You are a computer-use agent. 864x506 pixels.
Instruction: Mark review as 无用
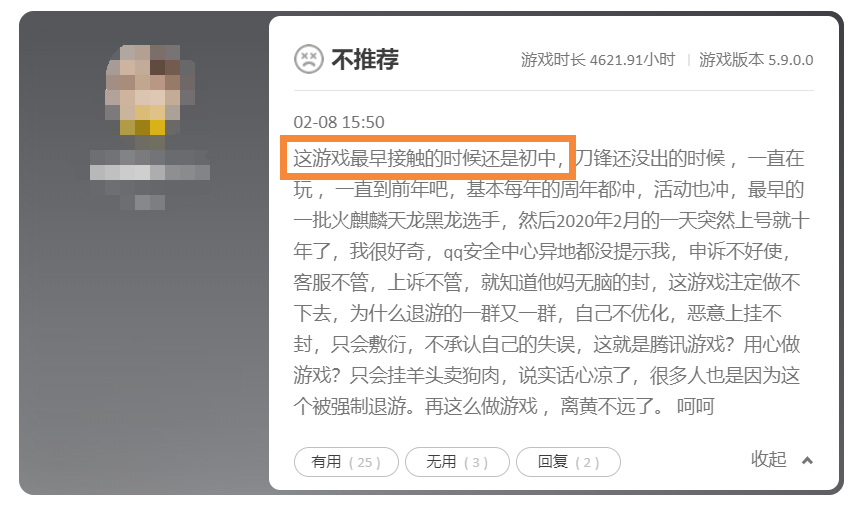[x=457, y=462]
